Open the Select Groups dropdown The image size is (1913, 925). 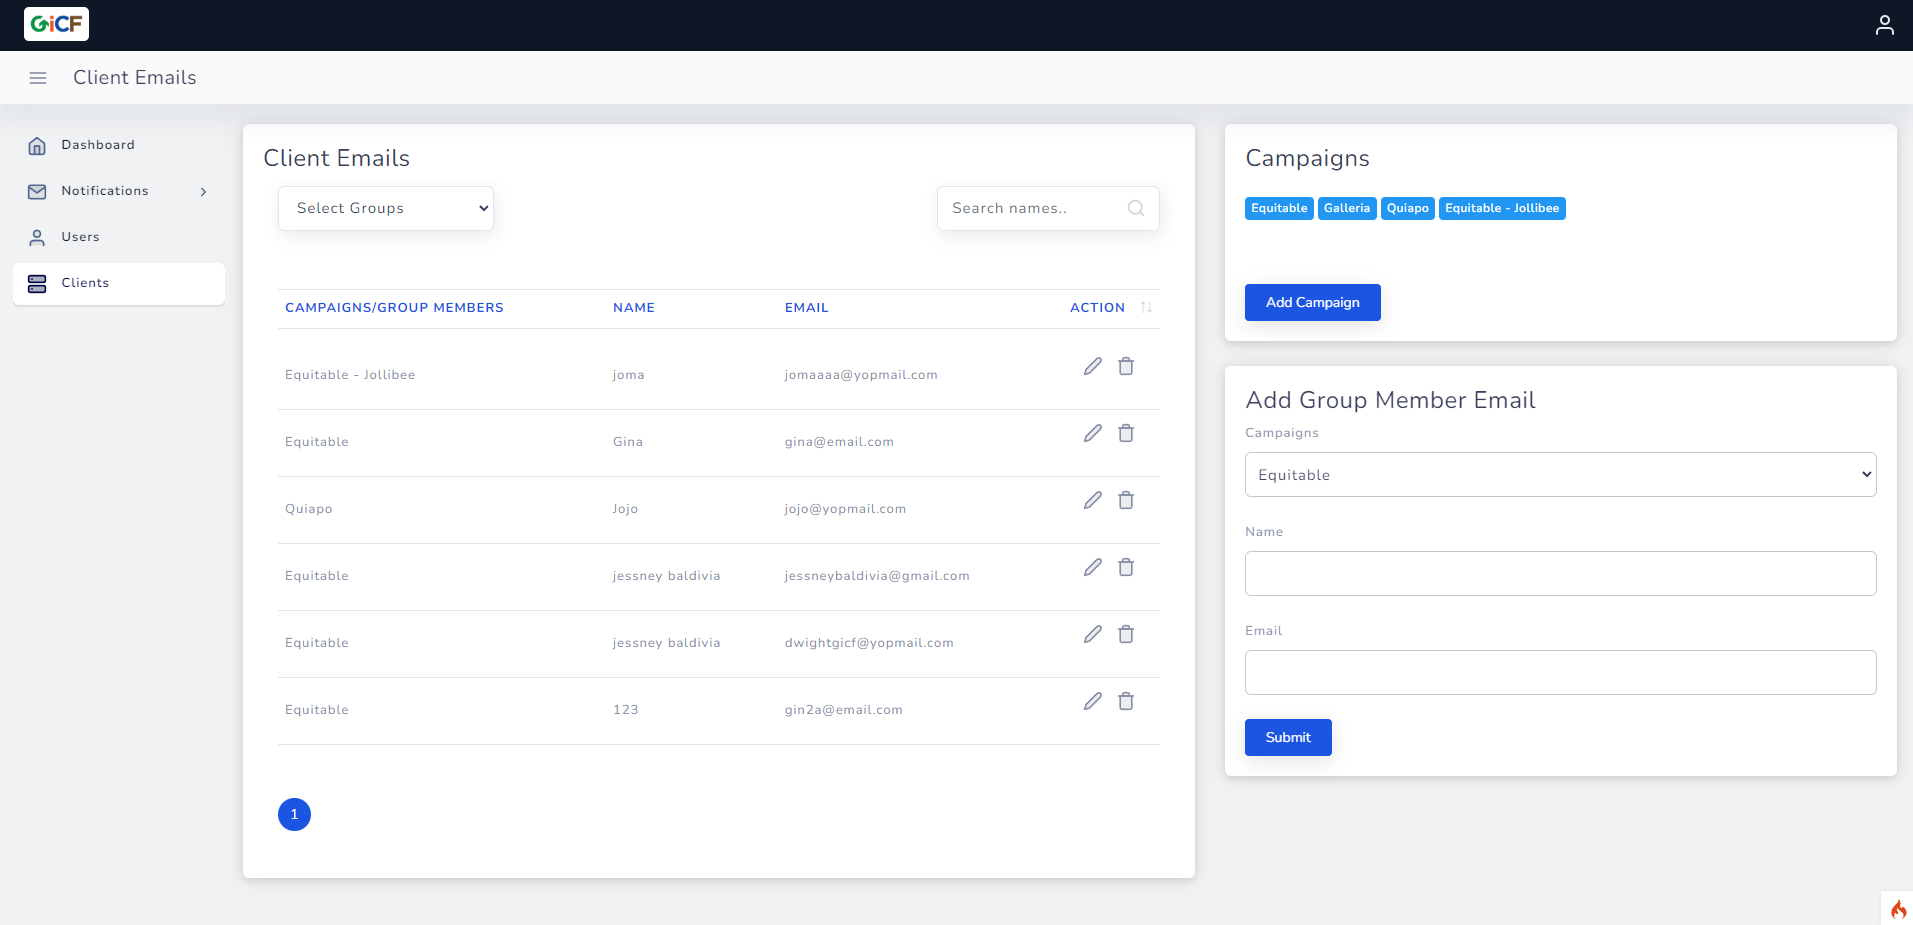[386, 208]
